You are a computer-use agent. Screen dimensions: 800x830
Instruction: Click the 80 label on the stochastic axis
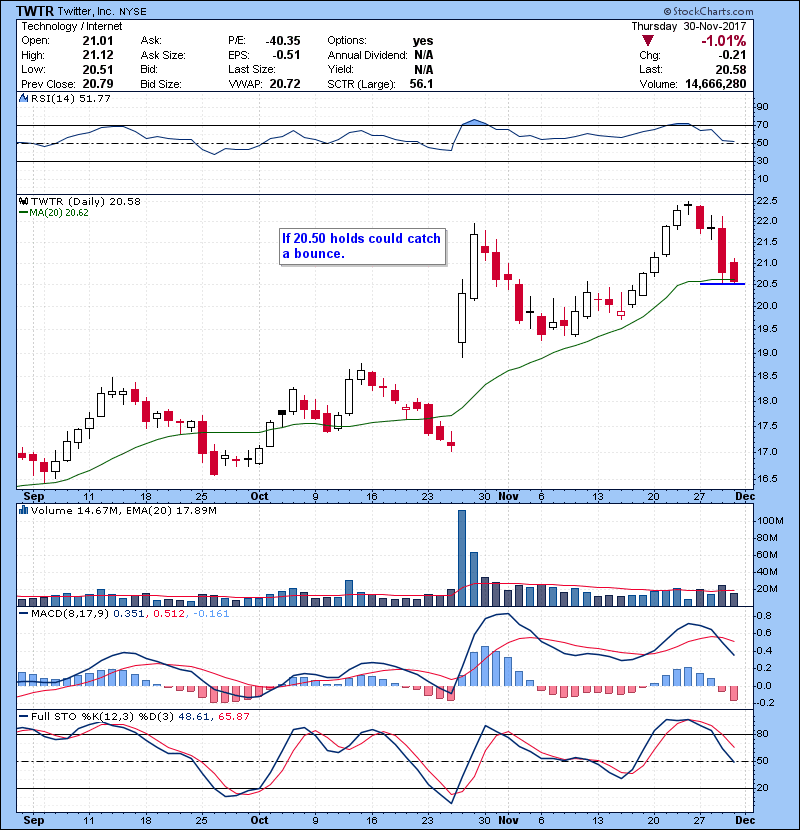pyautogui.click(x=762, y=734)
